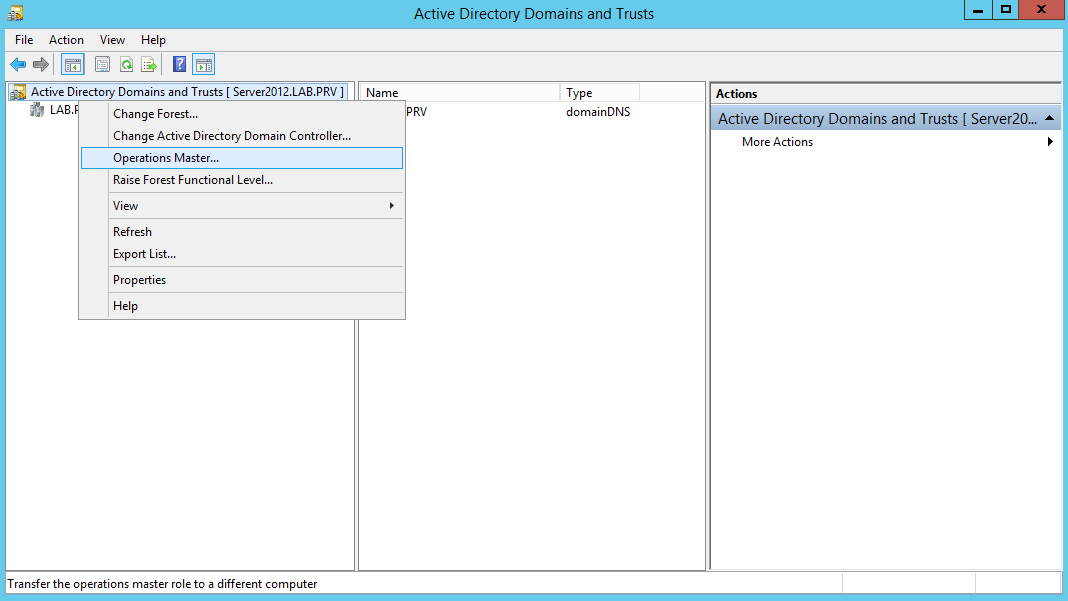Sort by the Name column header
This screenshot has width=1068, height=601.
pyautogui.click(x=459, y=93)
